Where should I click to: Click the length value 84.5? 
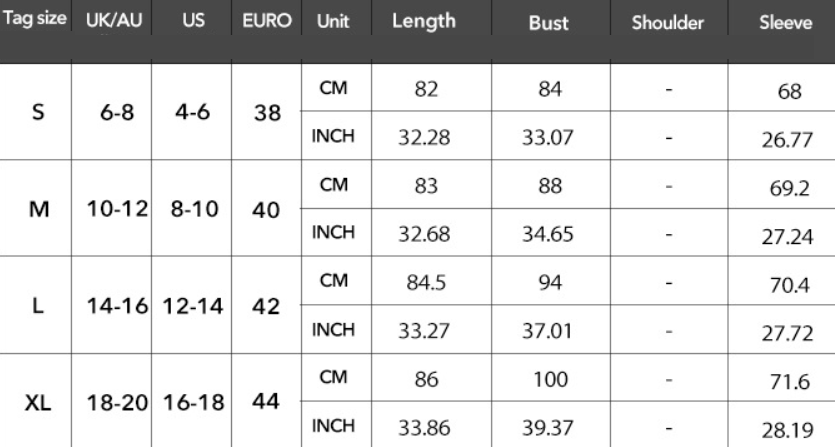[x=424, y=283]
